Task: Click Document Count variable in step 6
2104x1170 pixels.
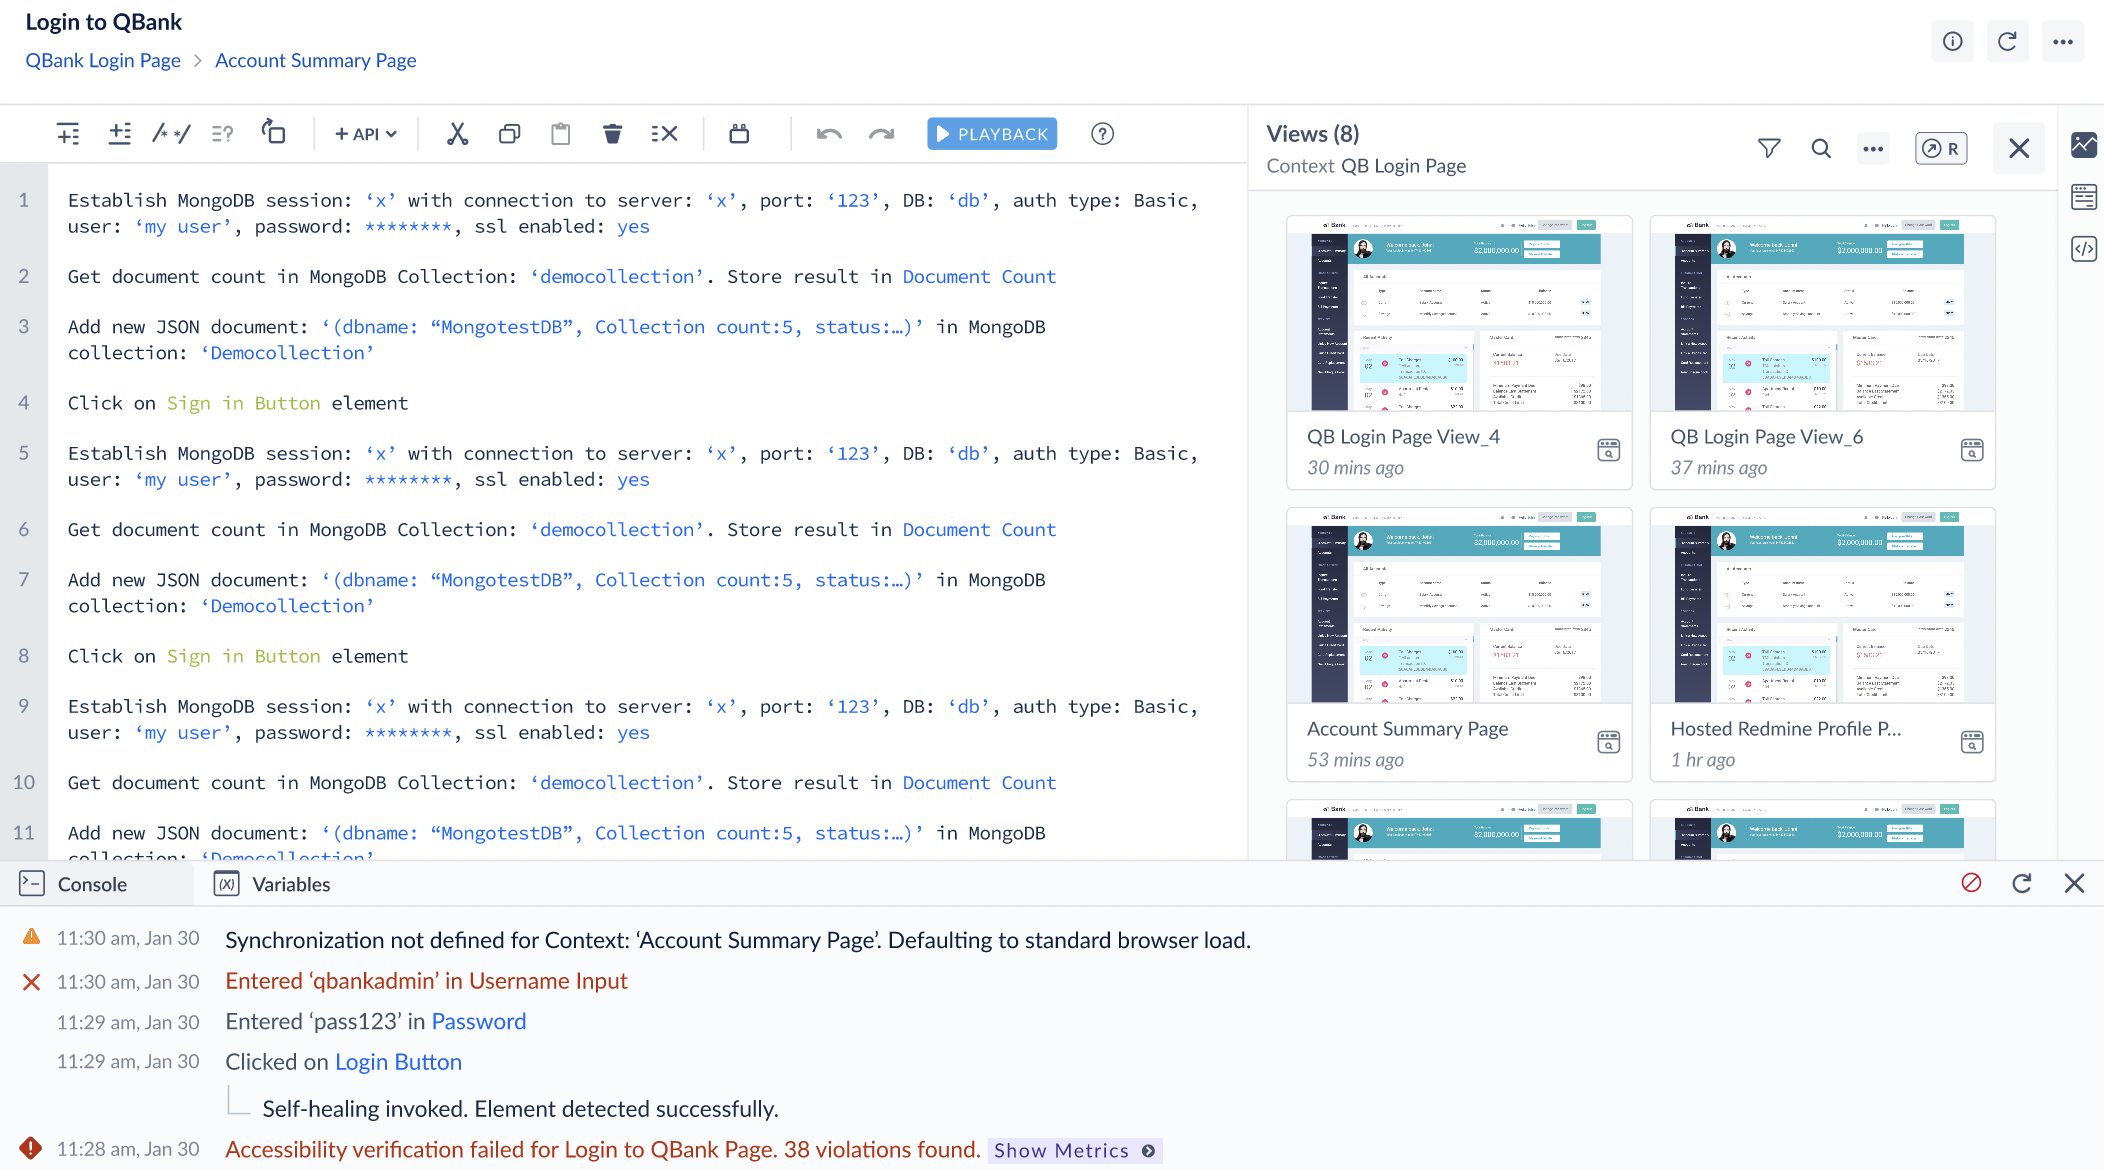Action: point(978,530)
